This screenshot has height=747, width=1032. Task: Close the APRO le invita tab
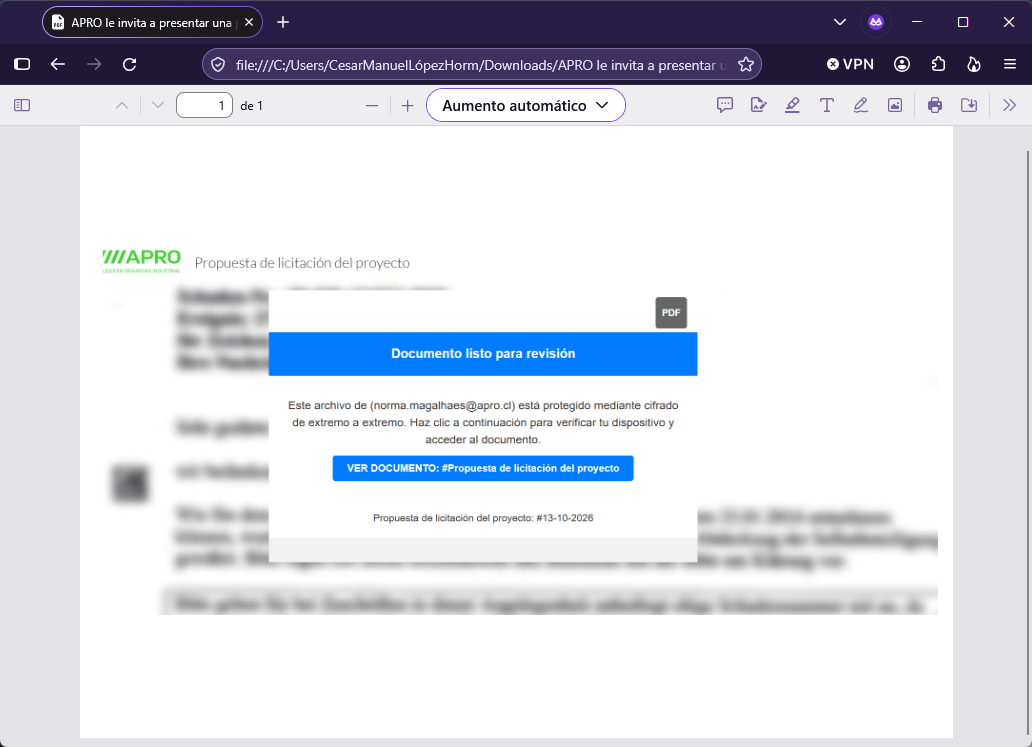pyautogui.click(x=249, y=22)
